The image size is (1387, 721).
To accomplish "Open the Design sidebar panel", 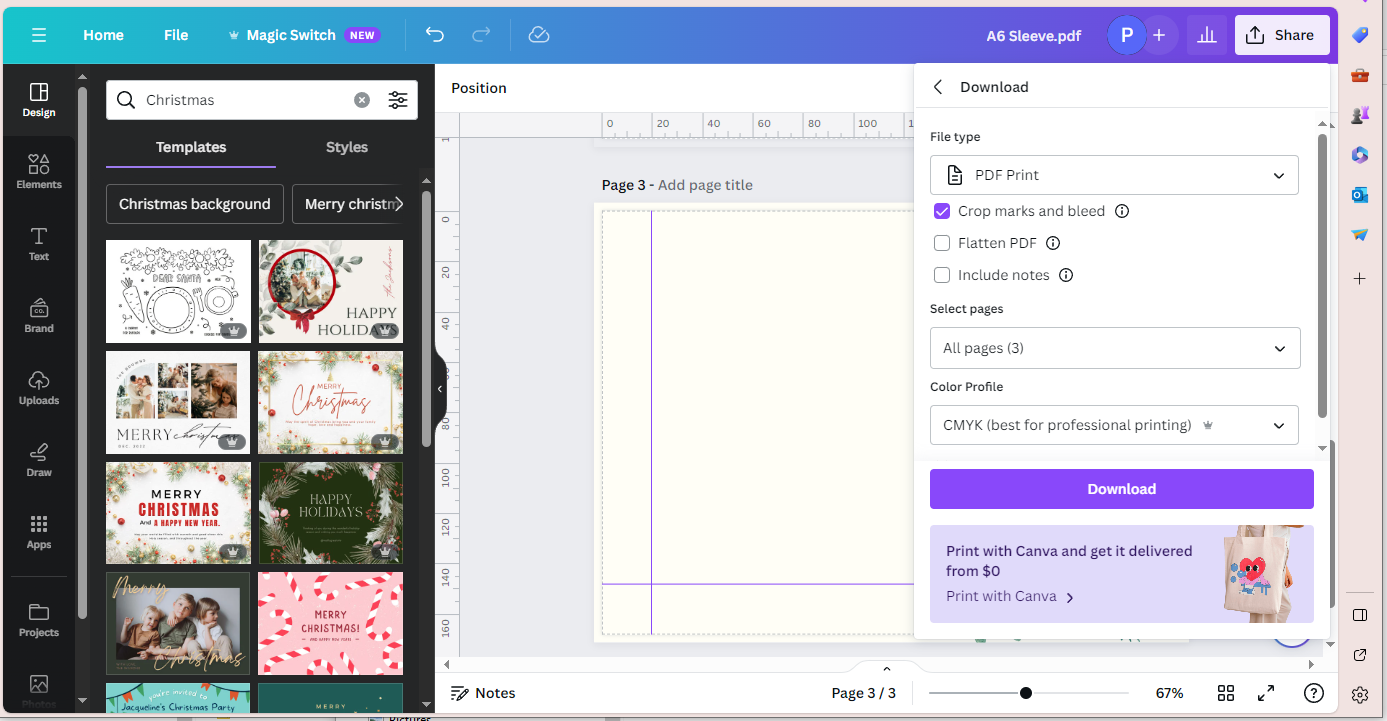I will click(39, 100).
